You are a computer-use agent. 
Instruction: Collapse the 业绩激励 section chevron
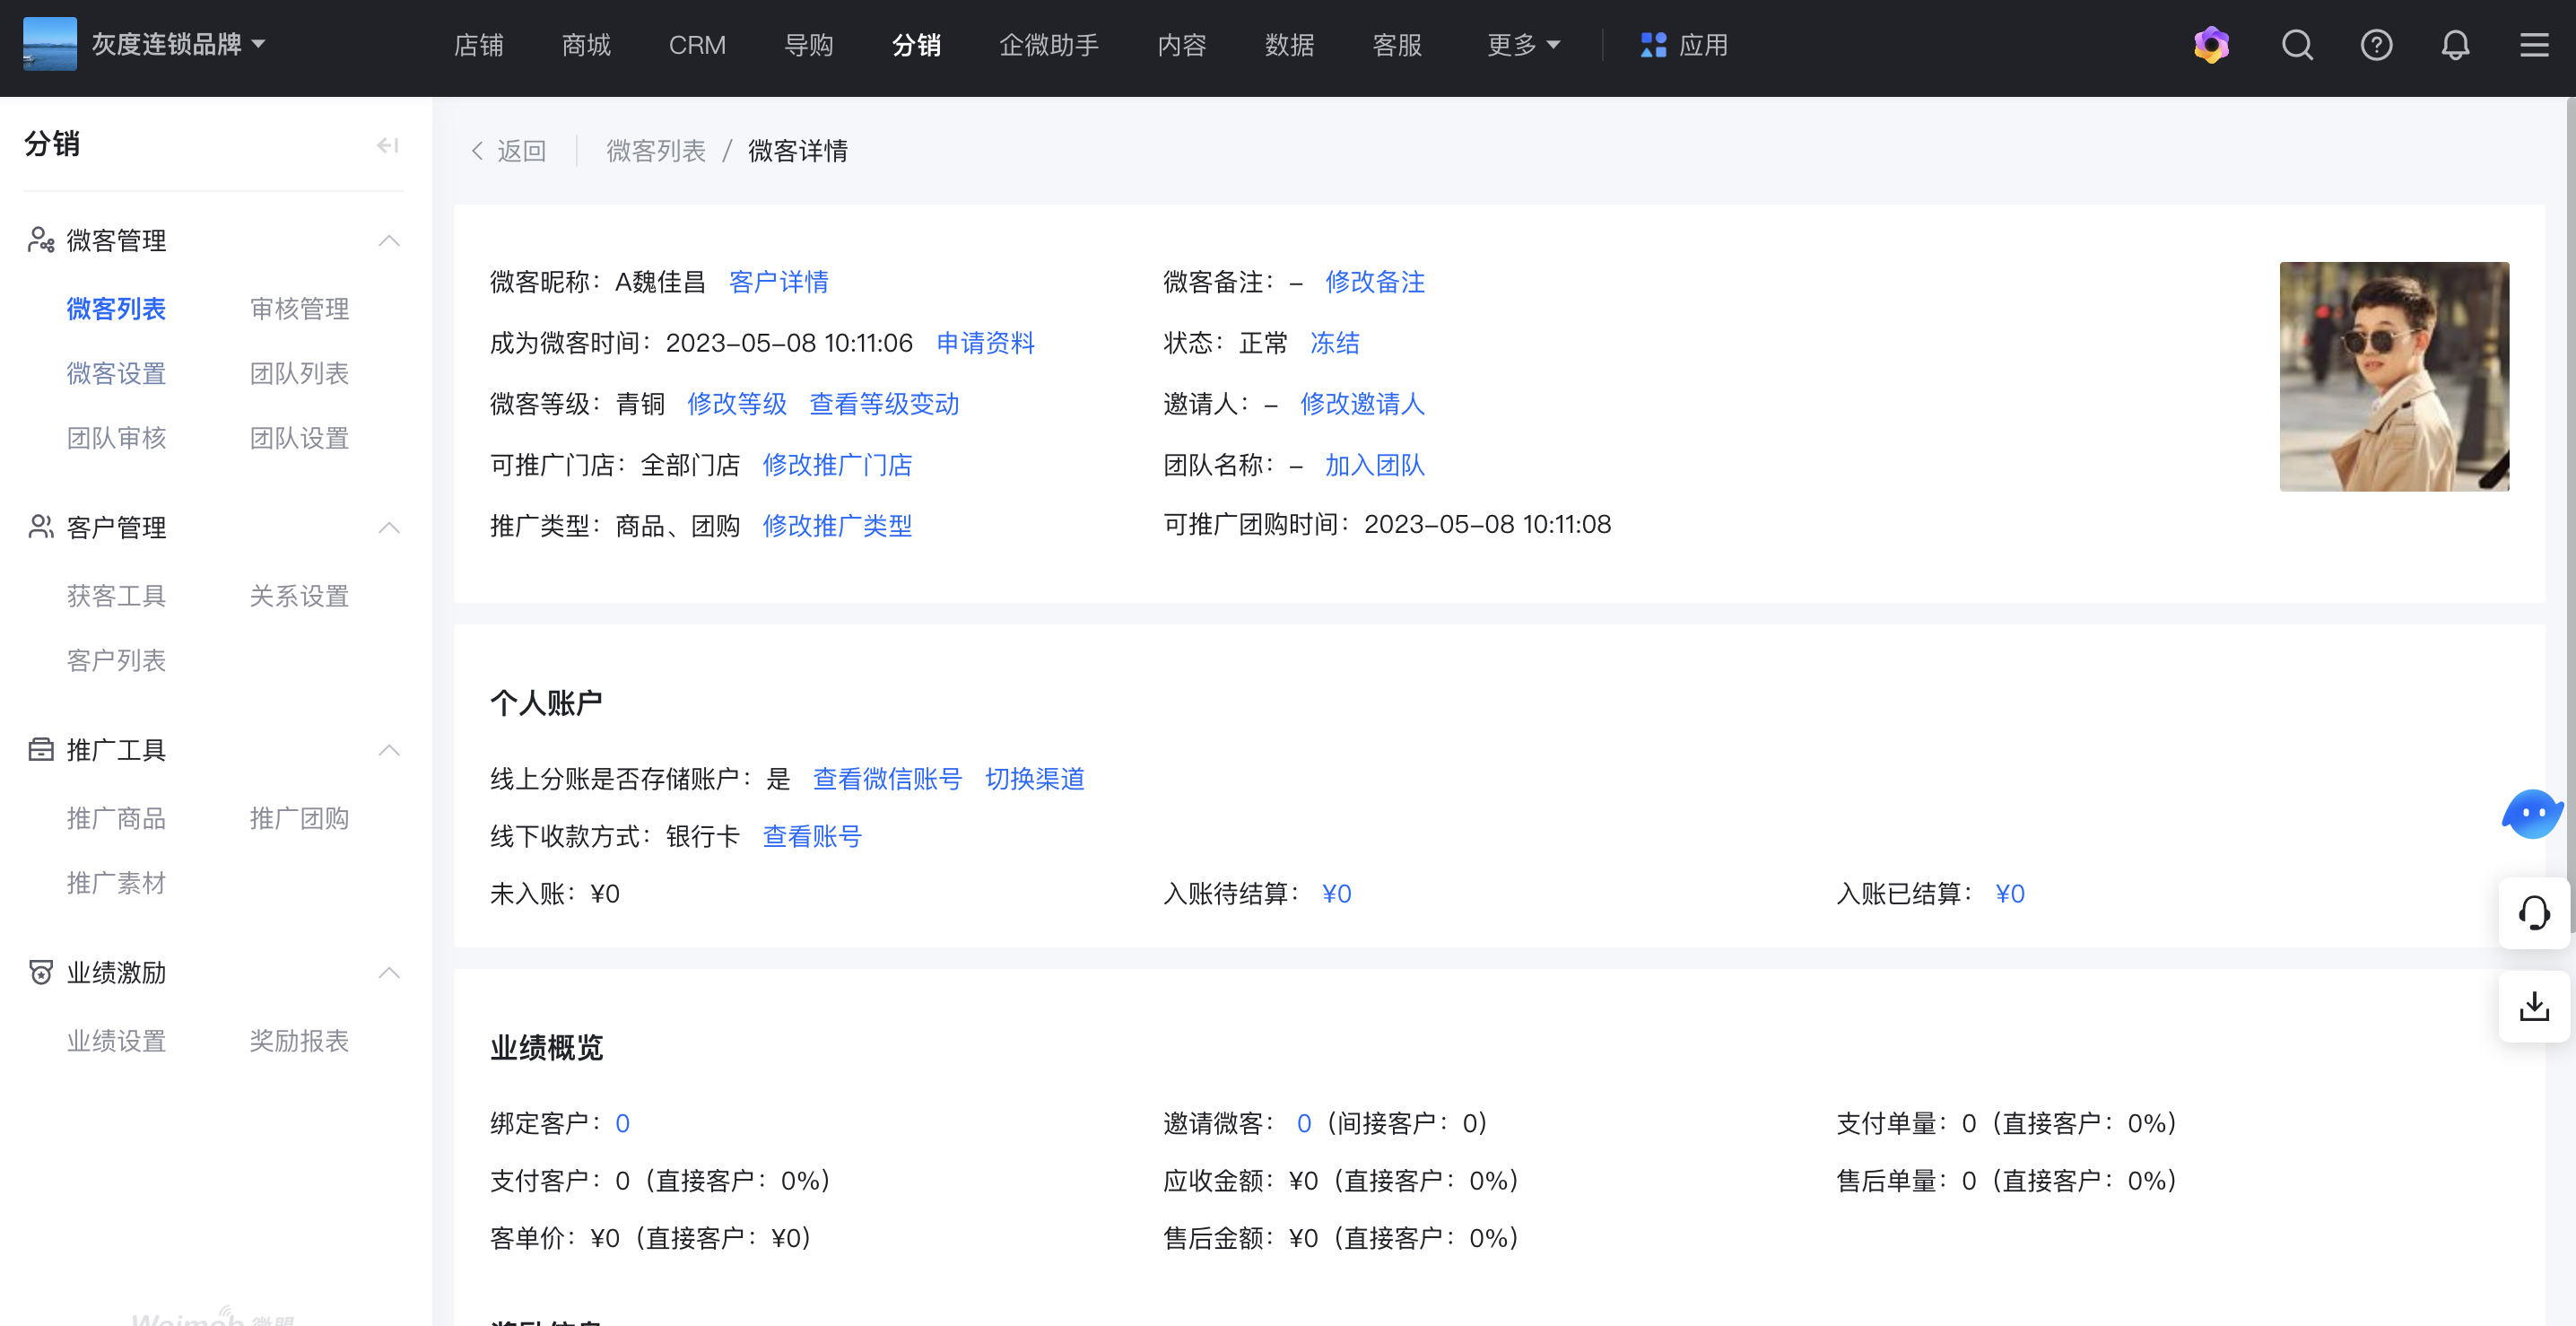389,972
